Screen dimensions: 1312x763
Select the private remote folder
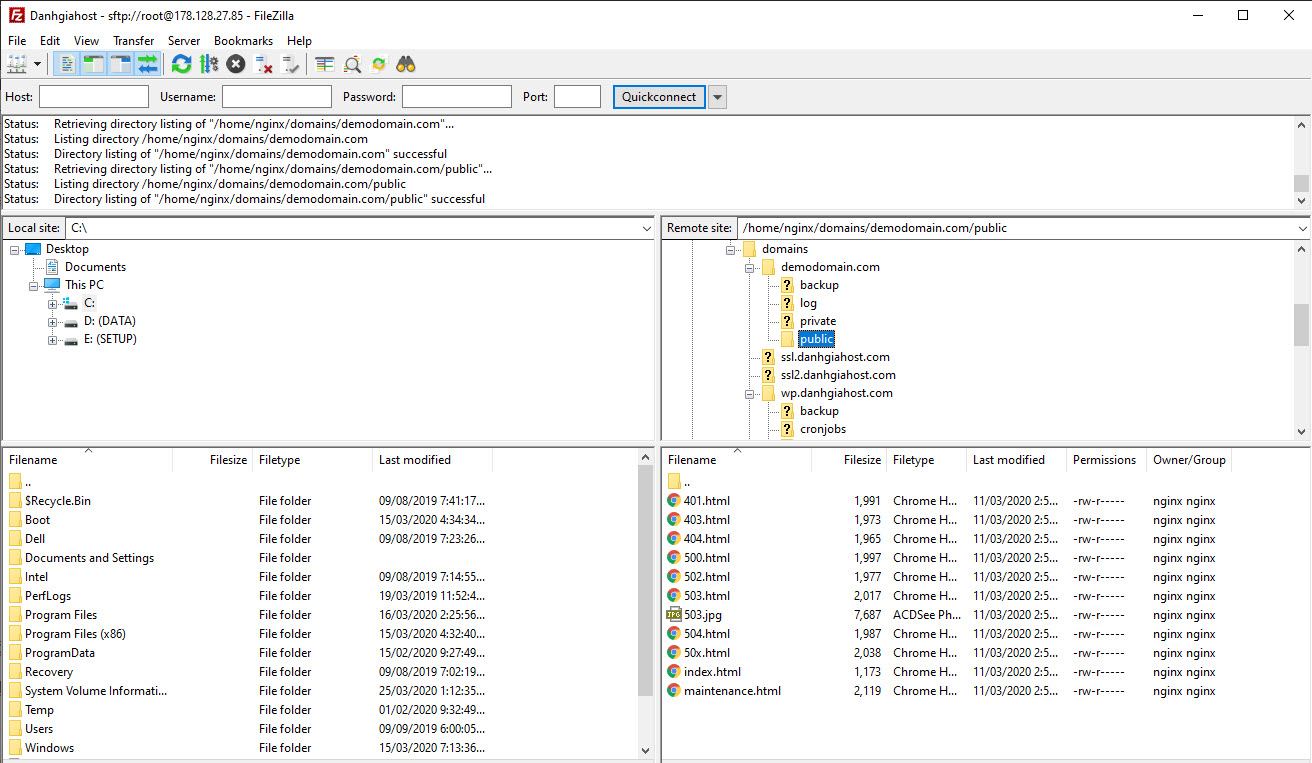click(x=818, y=321)
